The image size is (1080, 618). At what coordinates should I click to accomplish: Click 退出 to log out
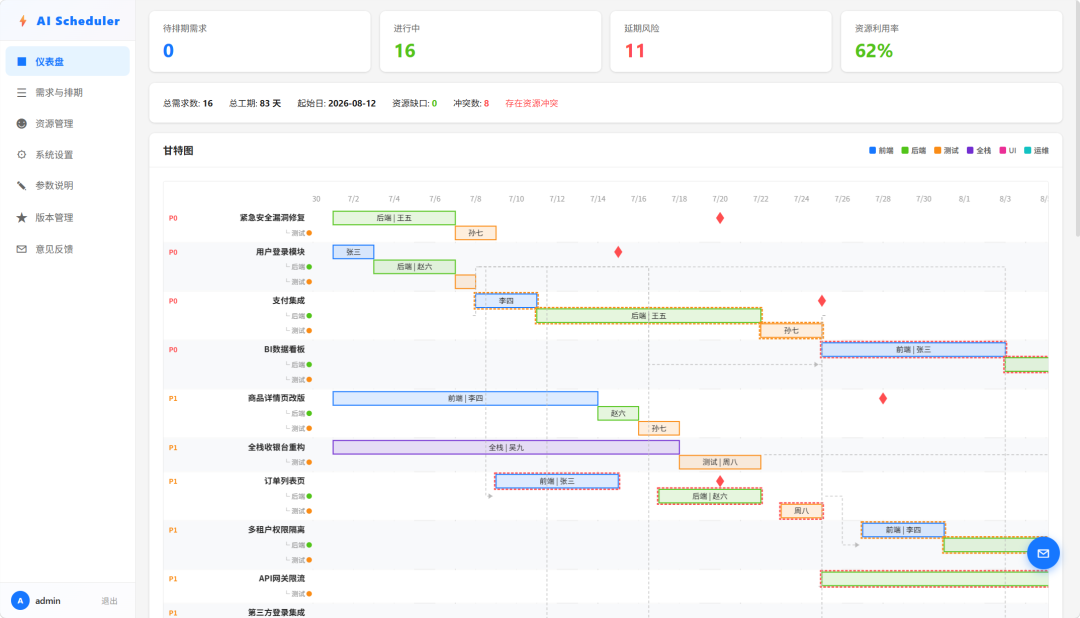click(x=110, y=601)
